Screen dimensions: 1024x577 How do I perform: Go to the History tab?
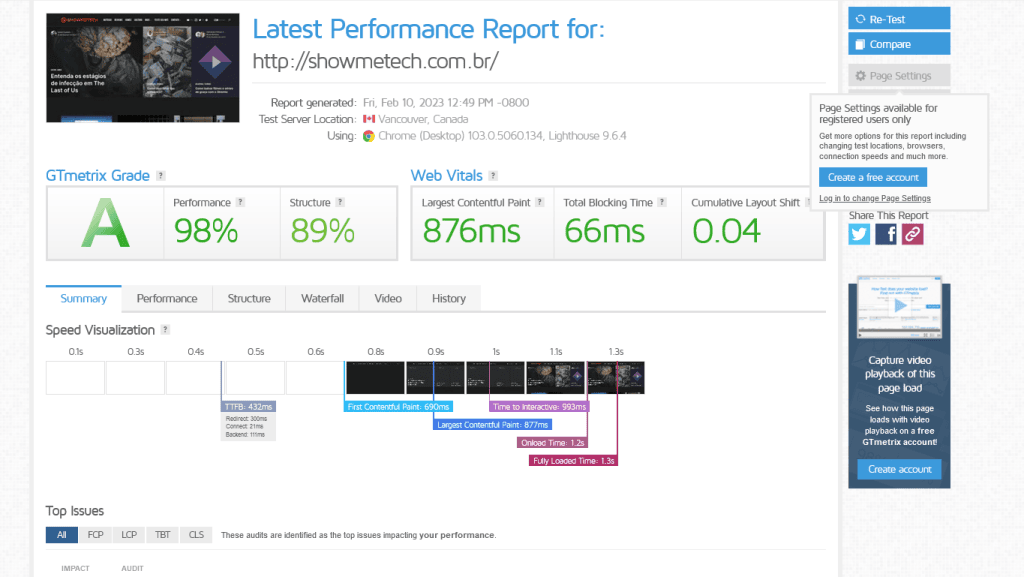tap(449, 298)
